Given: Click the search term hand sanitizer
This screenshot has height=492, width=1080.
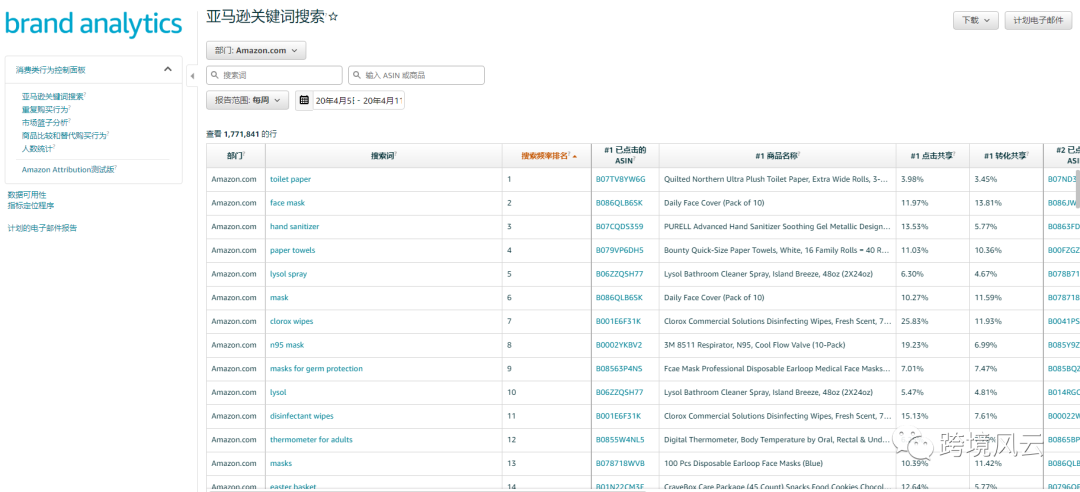Looking at the screenshot, I should point(294,227).
